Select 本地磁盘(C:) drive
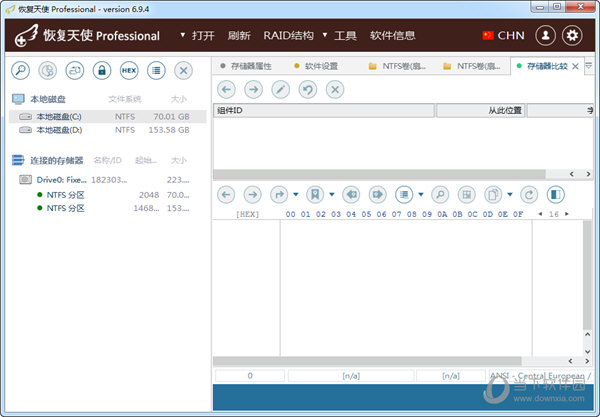The height and width of the screenshot is (417, 600). [108, 116]
